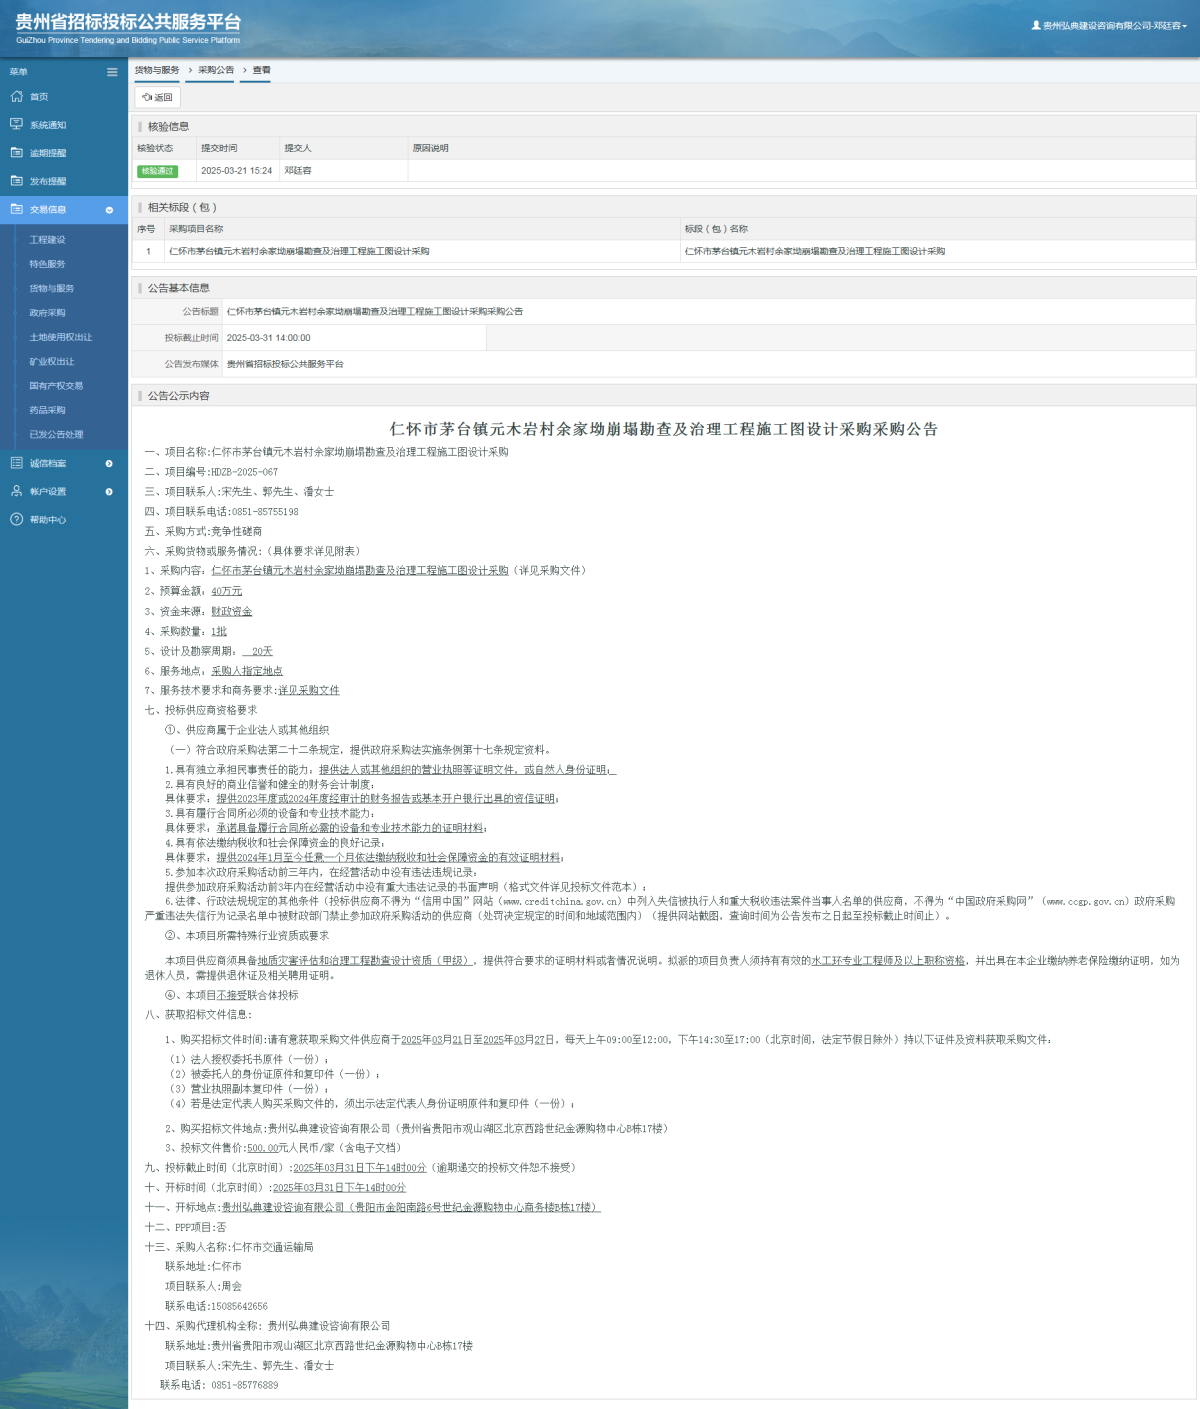Click the 首页 home icon
Screen dimensions: 1200x1409
[16, 97]
